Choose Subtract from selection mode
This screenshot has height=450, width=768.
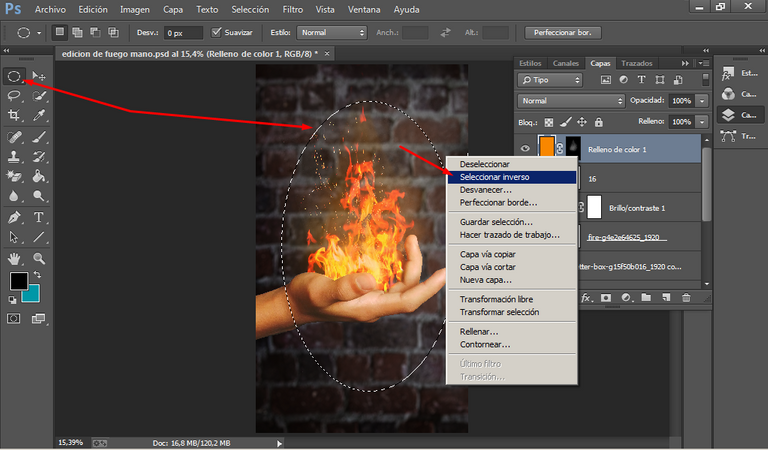click(x=96, y=32)
